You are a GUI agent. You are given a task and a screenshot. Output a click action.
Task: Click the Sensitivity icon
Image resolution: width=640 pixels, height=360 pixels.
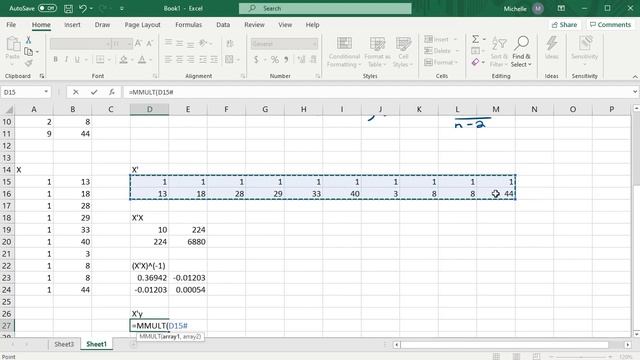click(584, 50)
